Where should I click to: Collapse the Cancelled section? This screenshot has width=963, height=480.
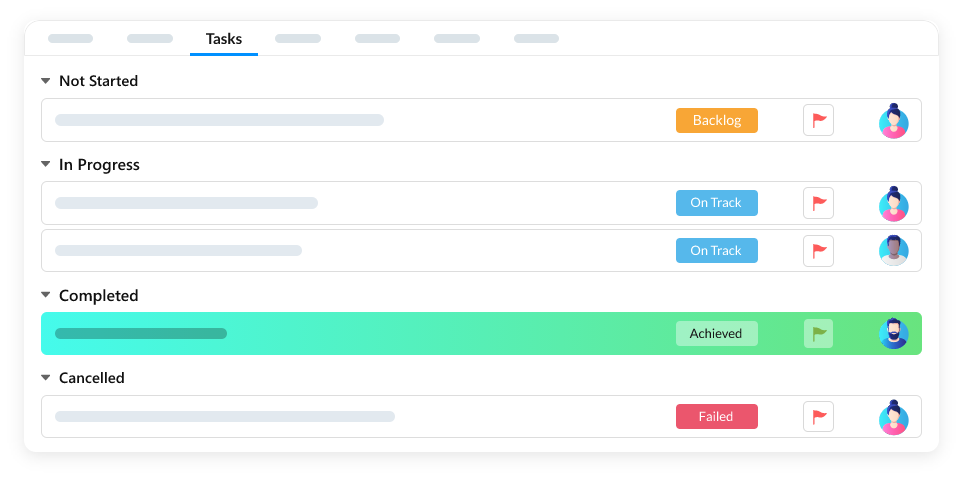(x=46, y=379)
